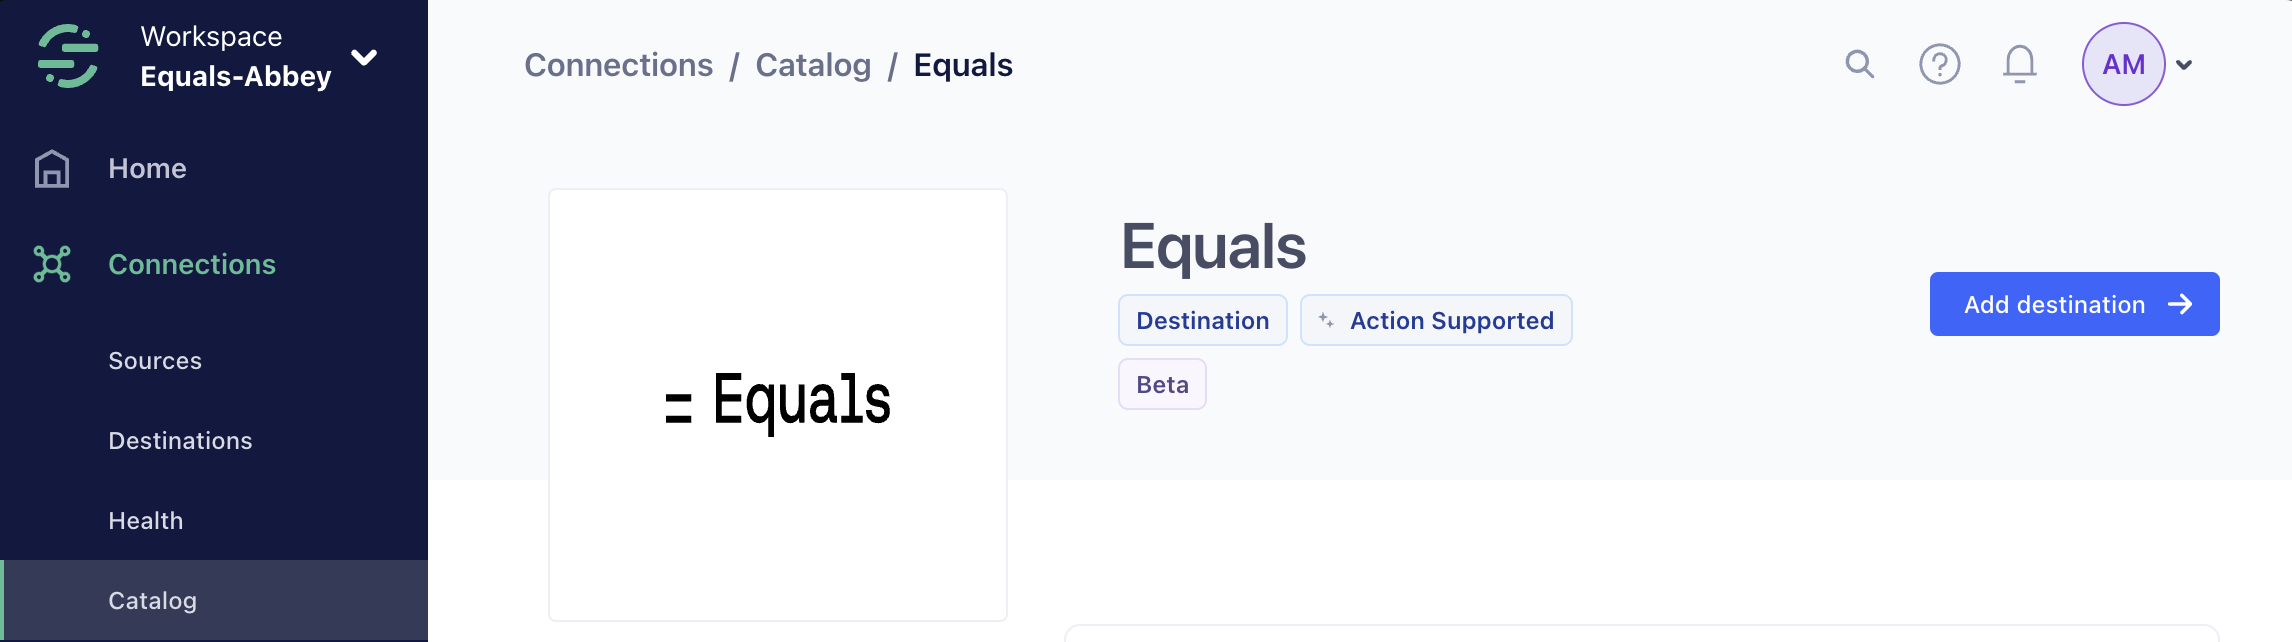The height and width of the screenshot is (642, 2292).
Task: Select Catalog sidebar item
Action: click(152, 600)
